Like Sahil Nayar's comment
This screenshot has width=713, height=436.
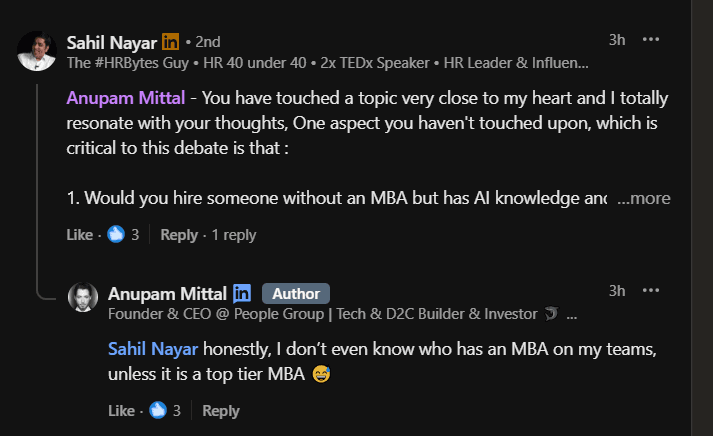click(x=79, y=235)
